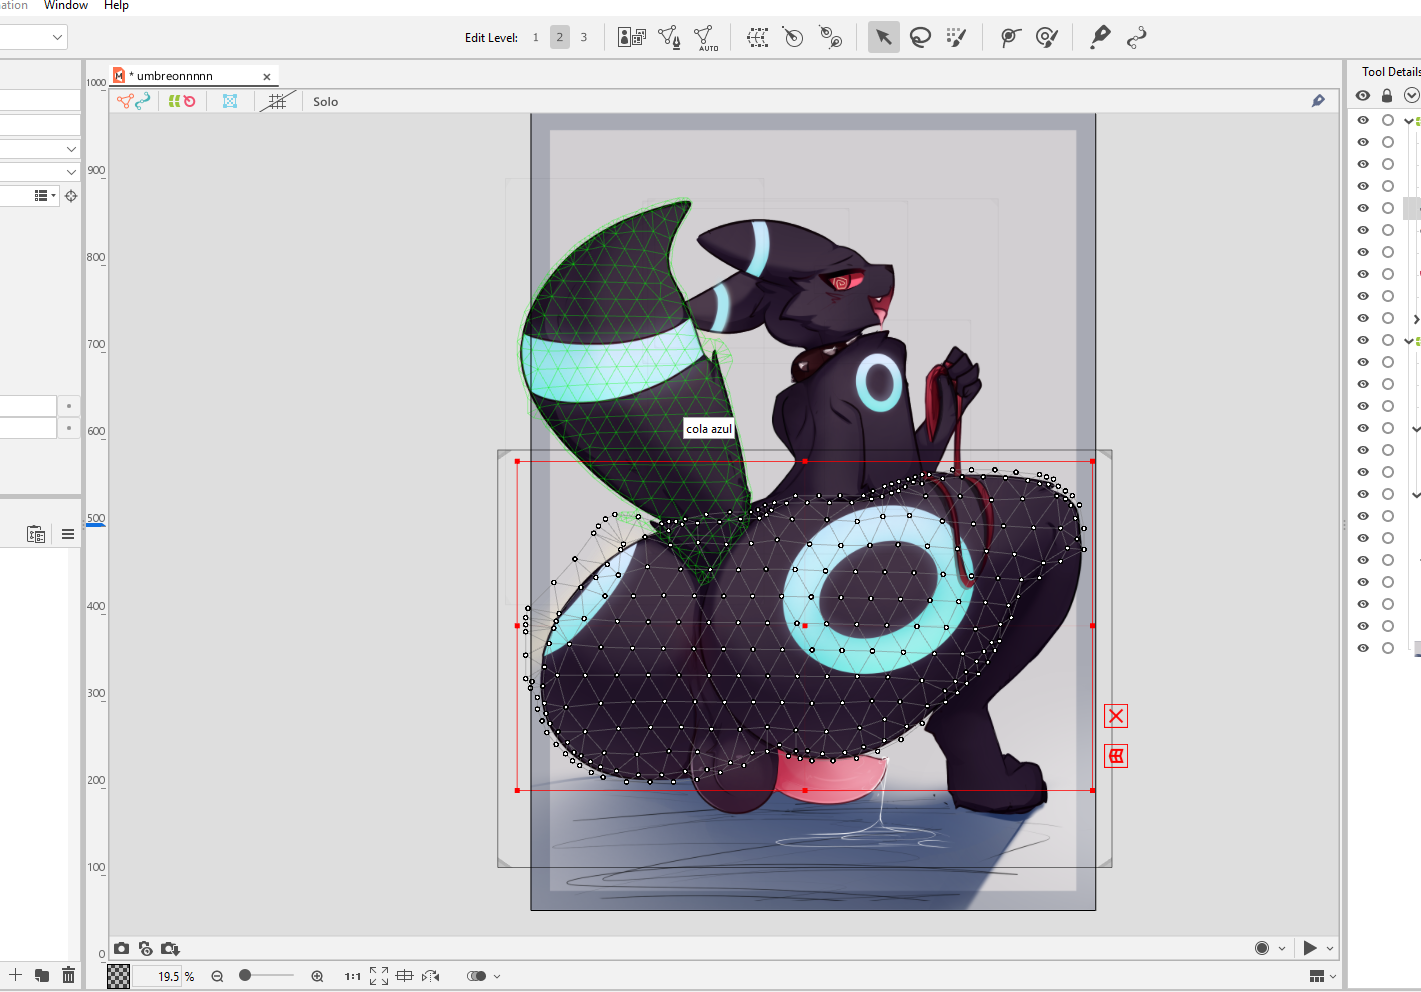
Task: Pick the brush selection tool
Action: point(957,38)
